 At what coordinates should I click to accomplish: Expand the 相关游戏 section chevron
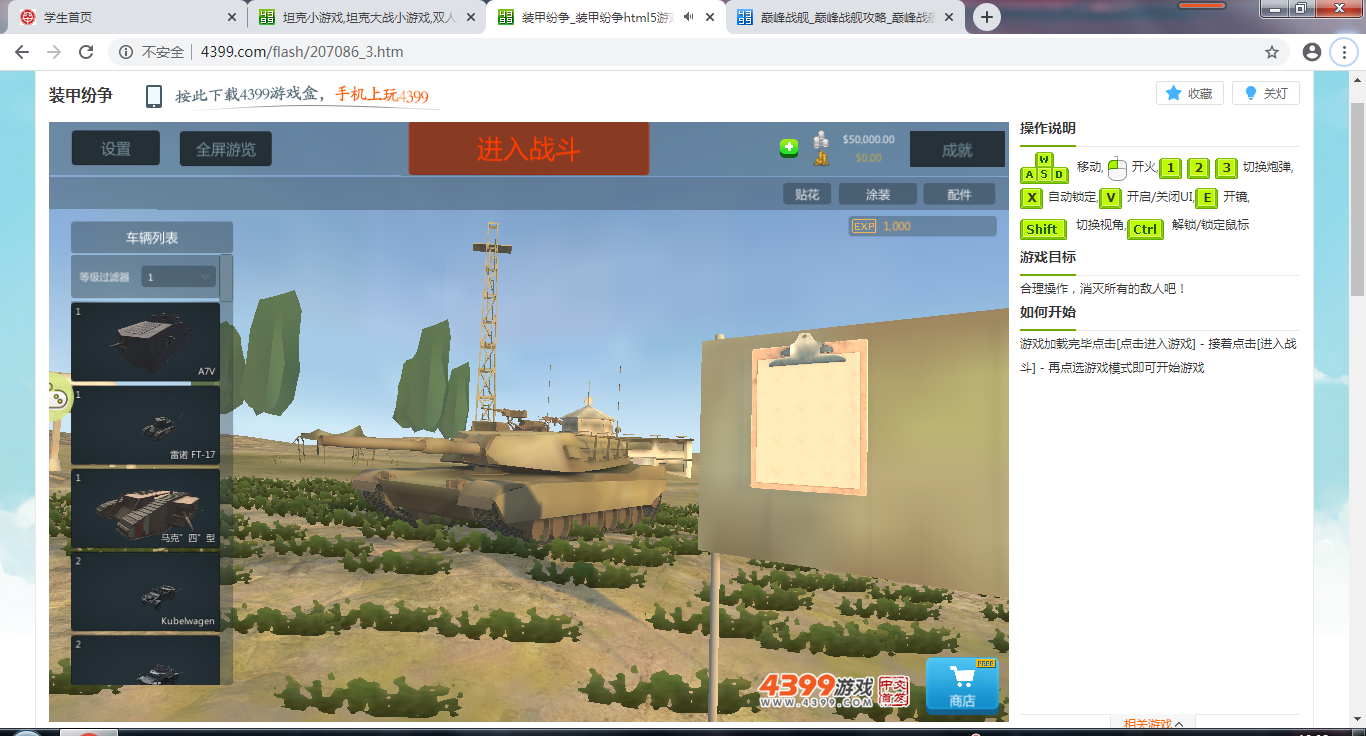[x=1179, y=724]
